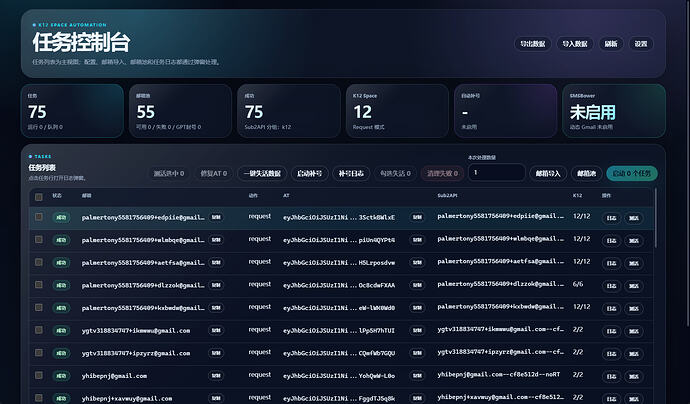
Task: Select the task stat card showing 75 with 运行 0
Action: point(72,111)
